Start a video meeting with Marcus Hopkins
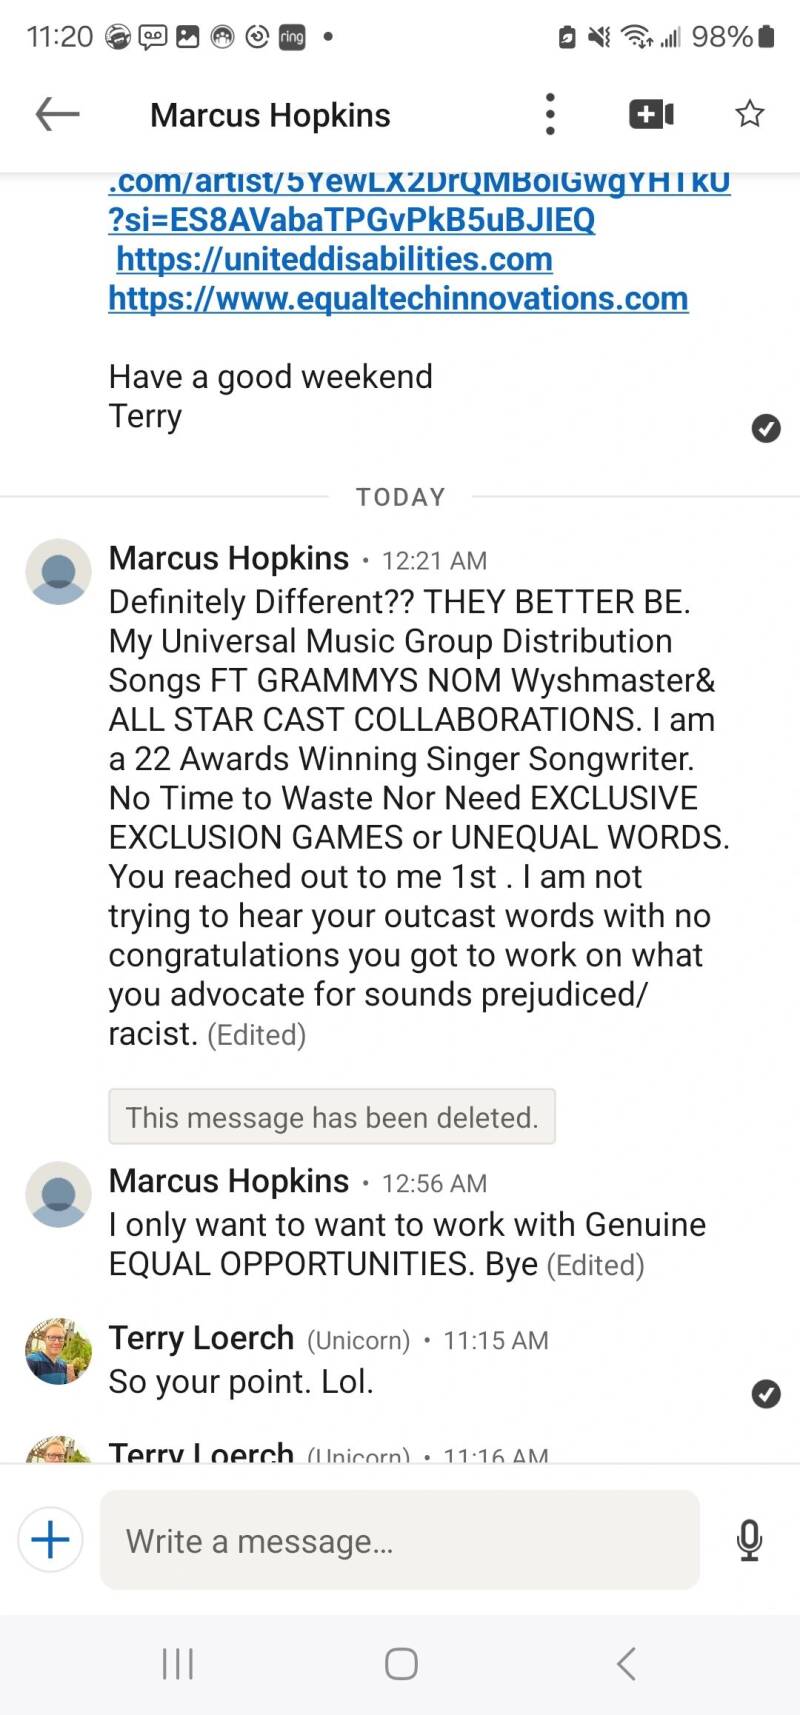Image resolution: width=800 pixels, height=1715 pixels. [x=651, y=114]
